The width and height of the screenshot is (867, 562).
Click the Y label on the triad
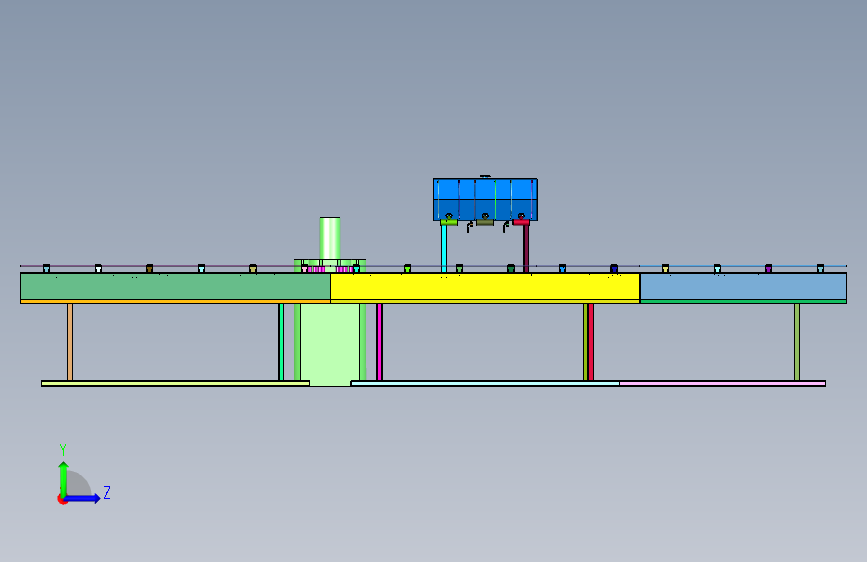(x=63, y=450)
